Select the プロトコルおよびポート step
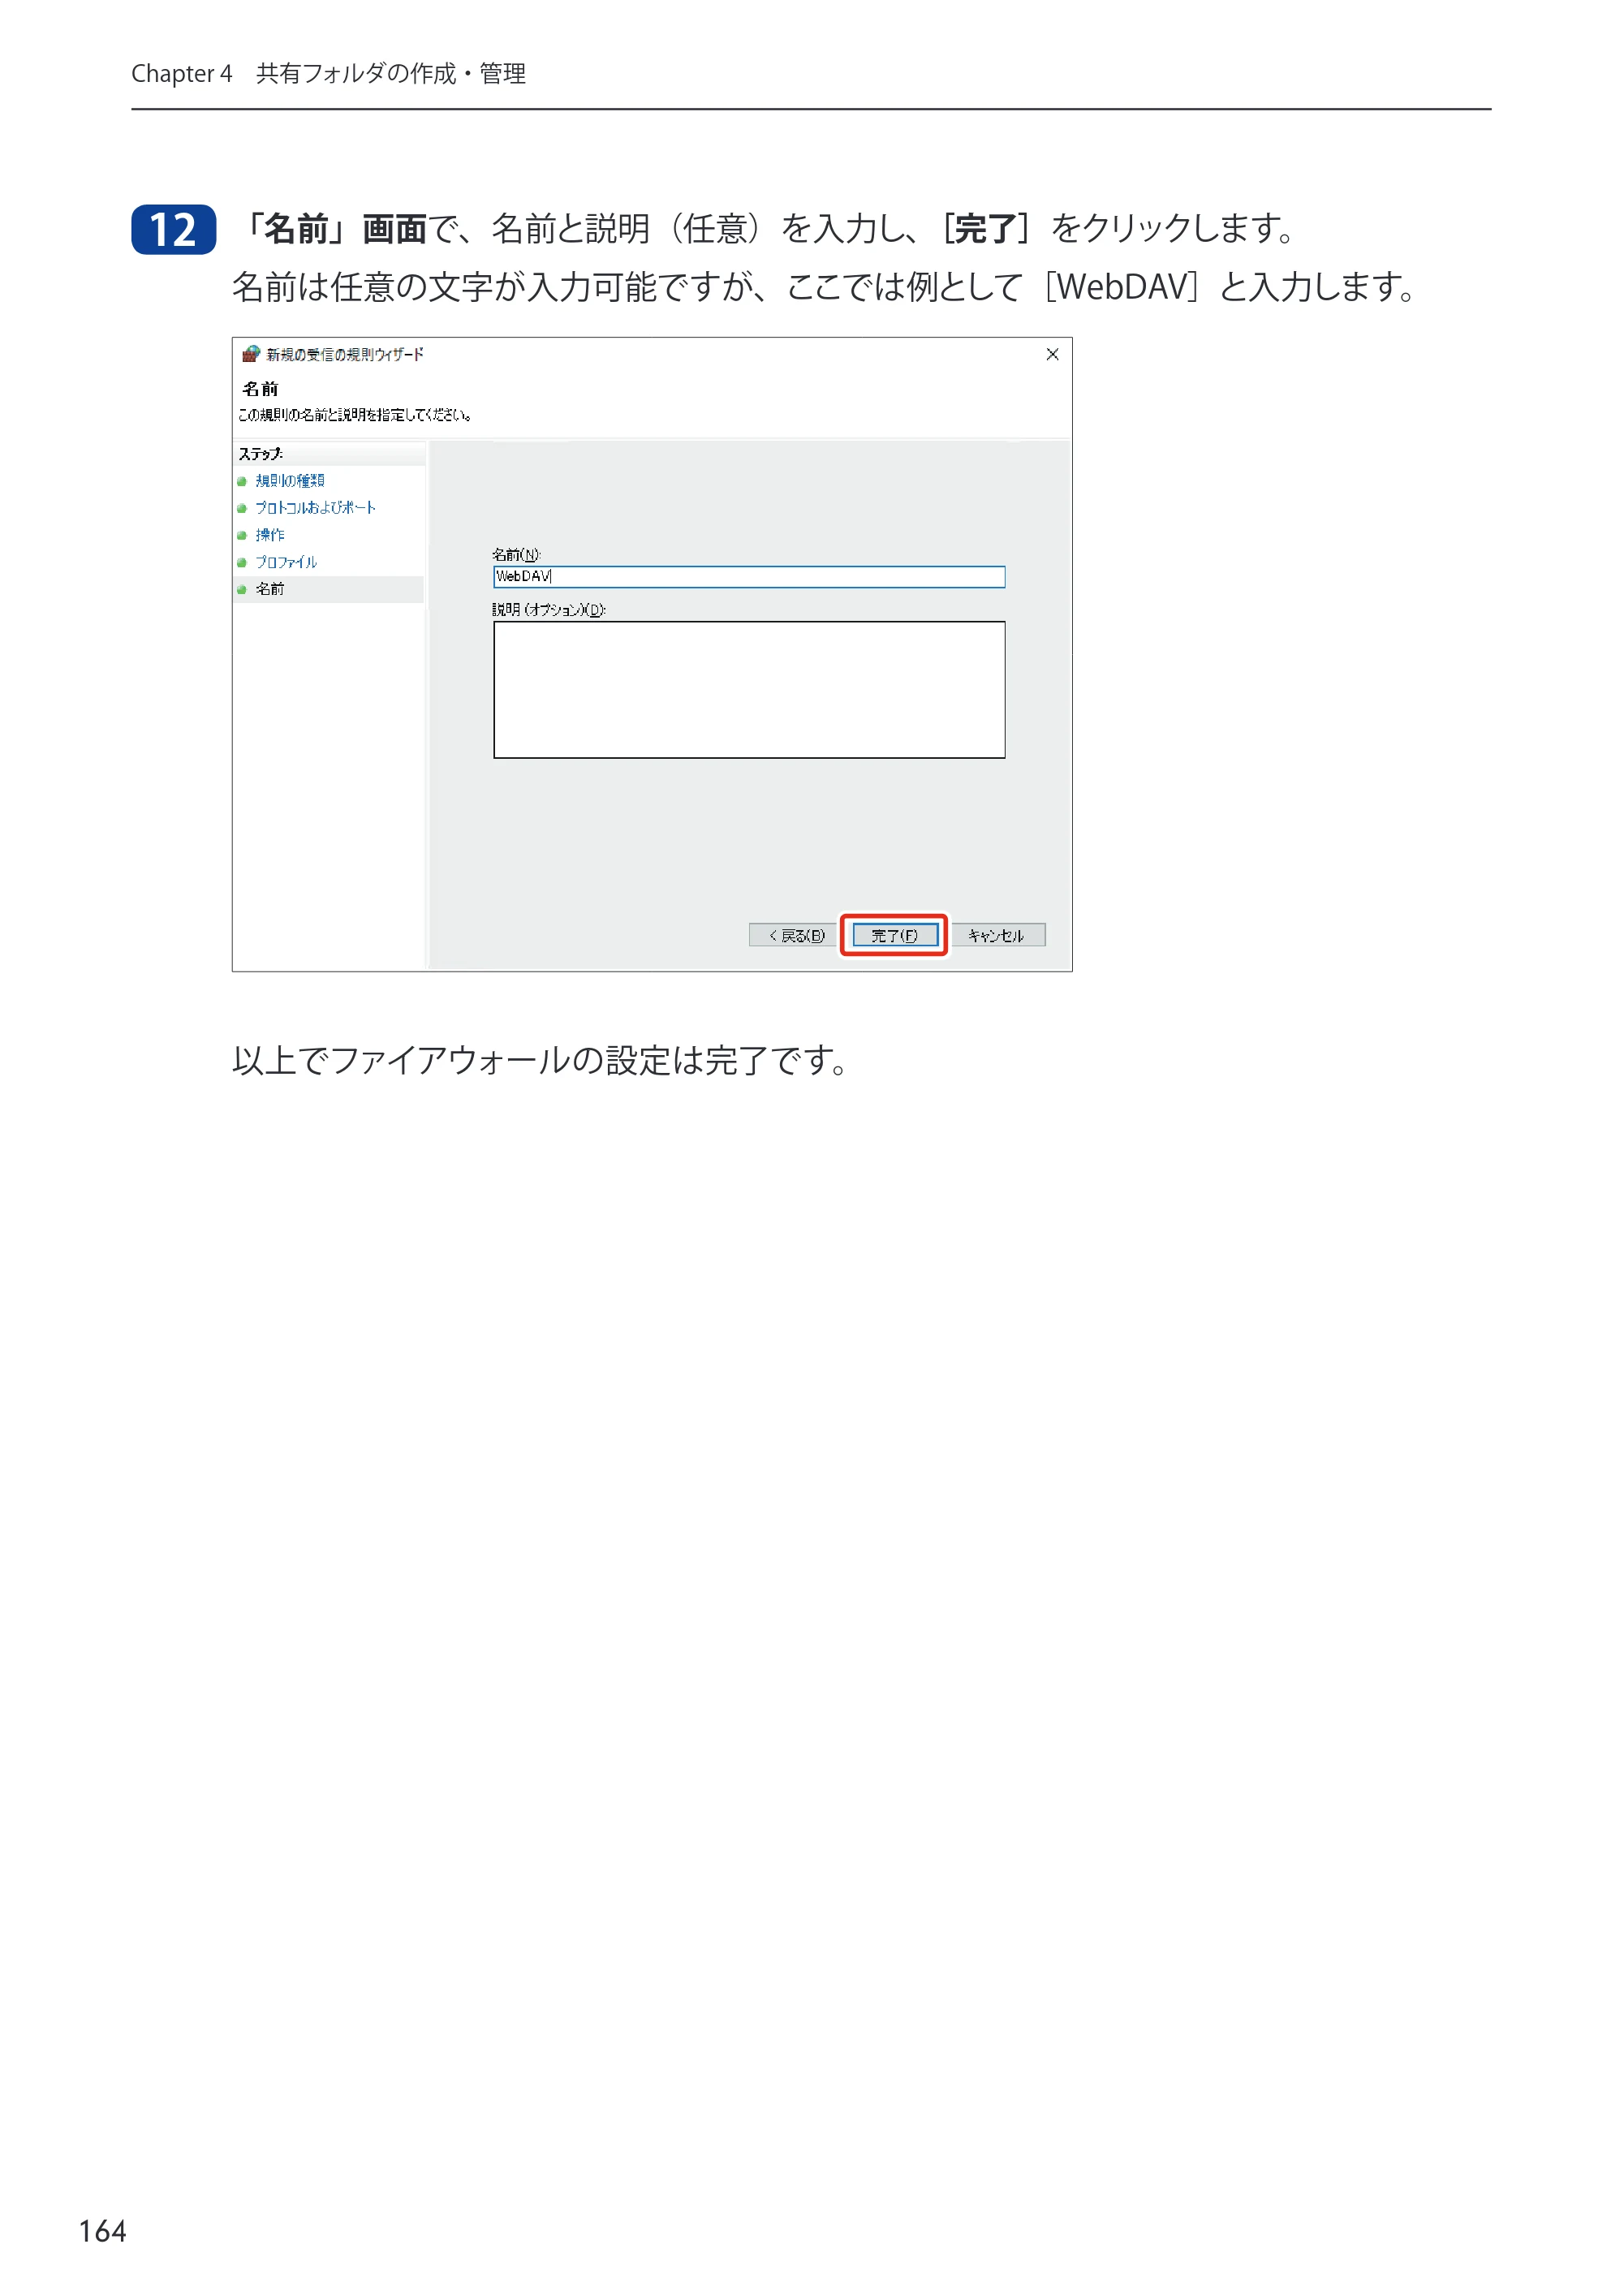This screenshot has height=2296, width=1624. tap(315, 508)
